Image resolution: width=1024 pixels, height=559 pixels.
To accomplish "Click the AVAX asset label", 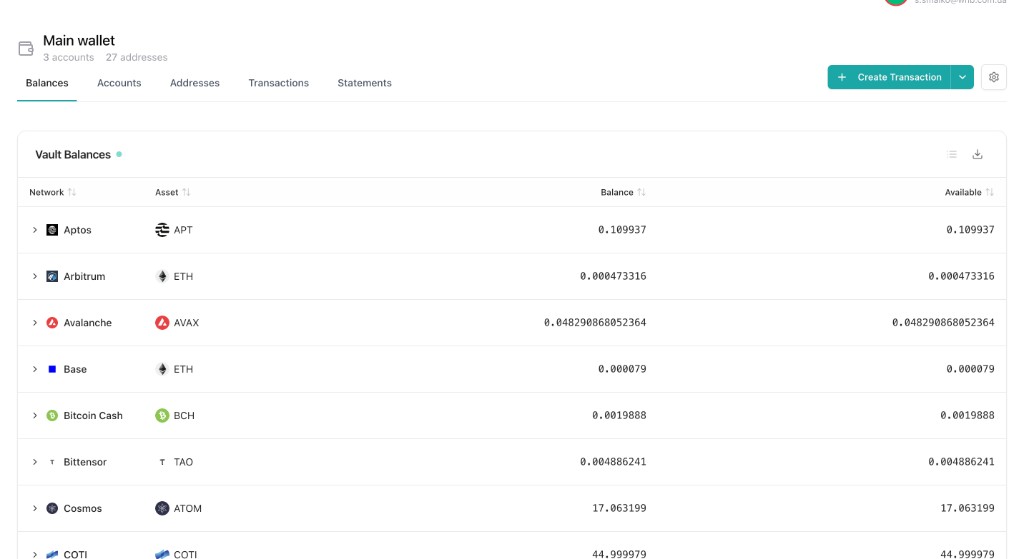I will (x=186, y=323).
